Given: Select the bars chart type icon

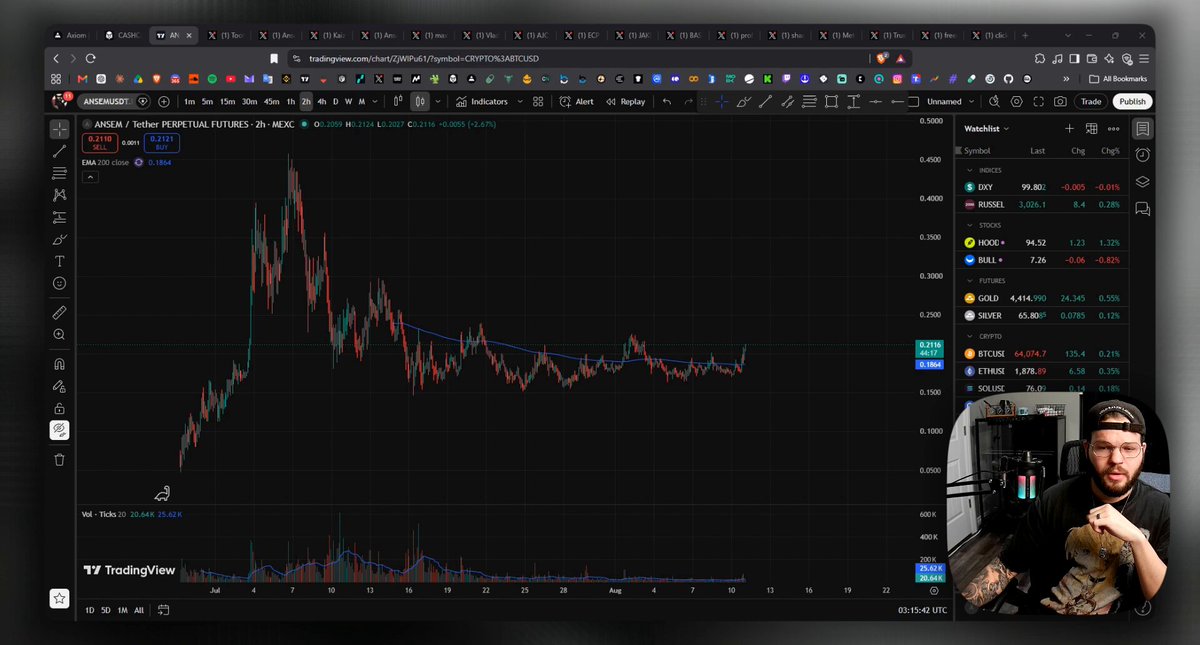Looking at the screenshot, I should point(398,101).
